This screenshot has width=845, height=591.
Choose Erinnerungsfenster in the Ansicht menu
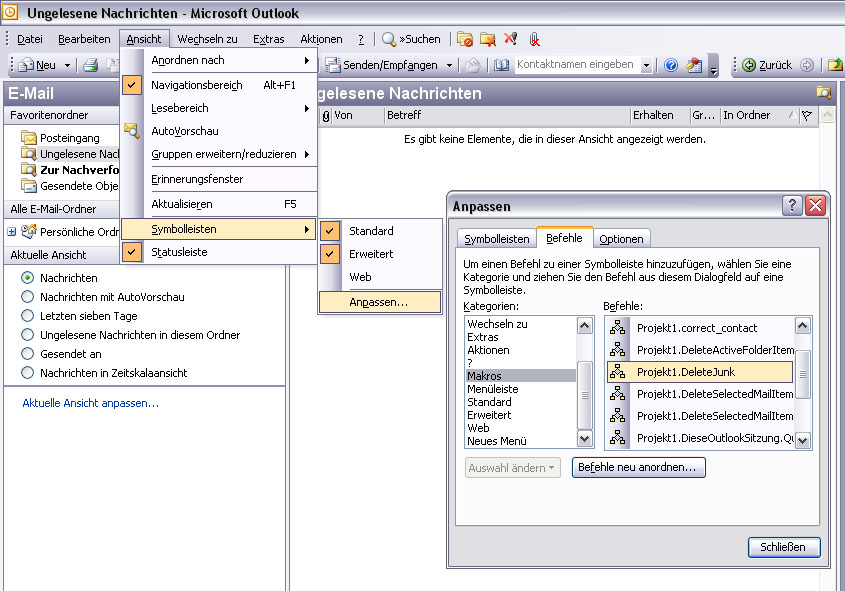pyautogui.click(x=218, y=179)
